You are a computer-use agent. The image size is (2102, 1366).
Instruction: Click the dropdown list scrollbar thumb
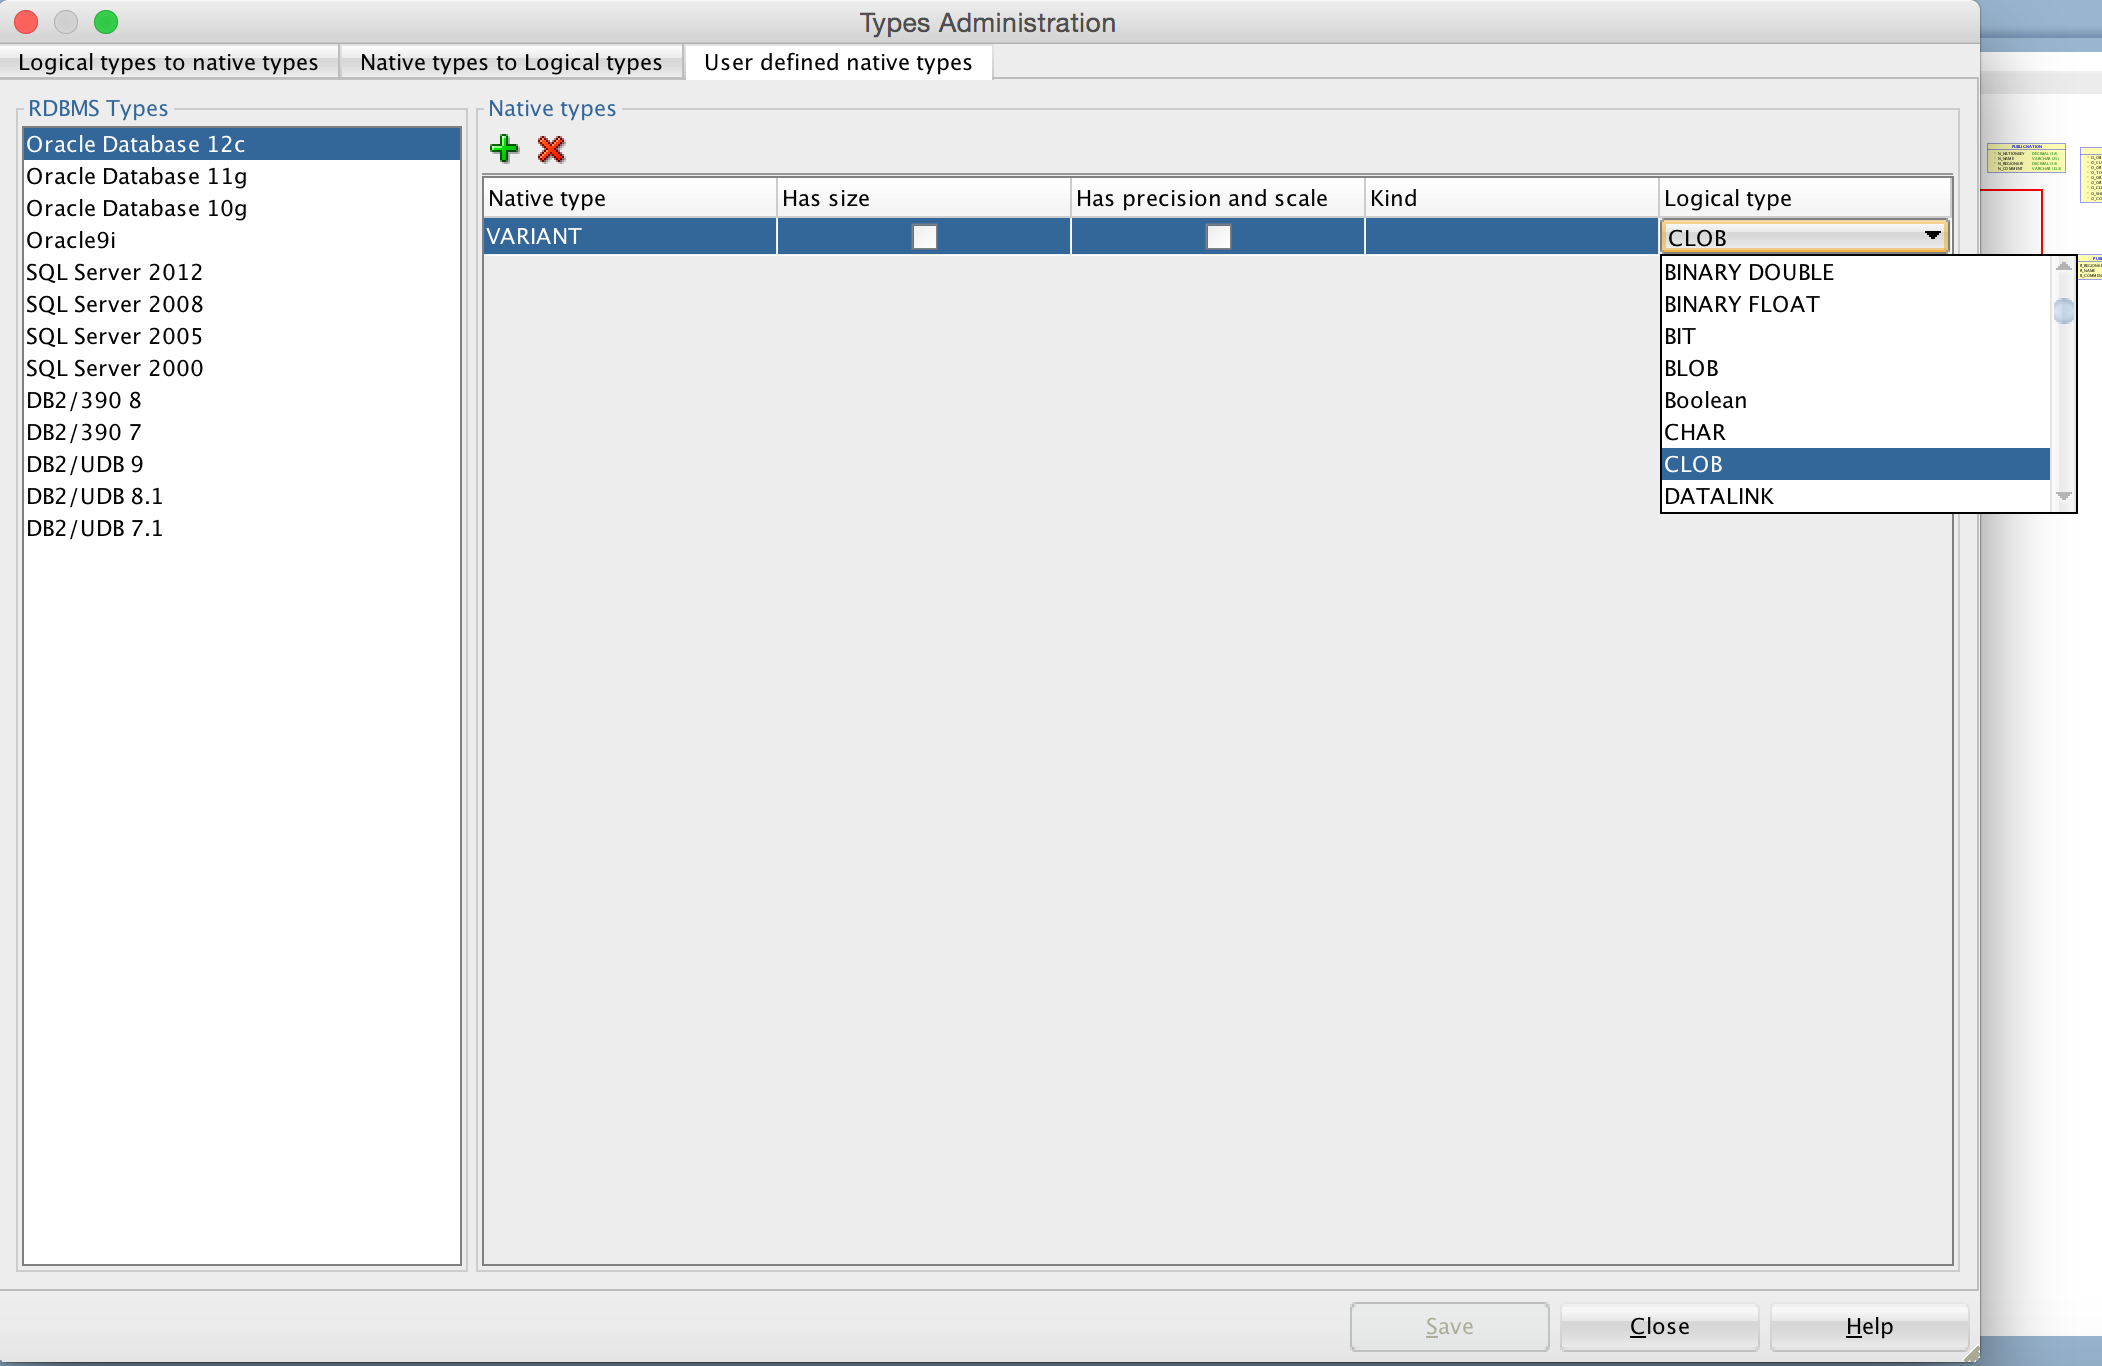[2063, 311]
